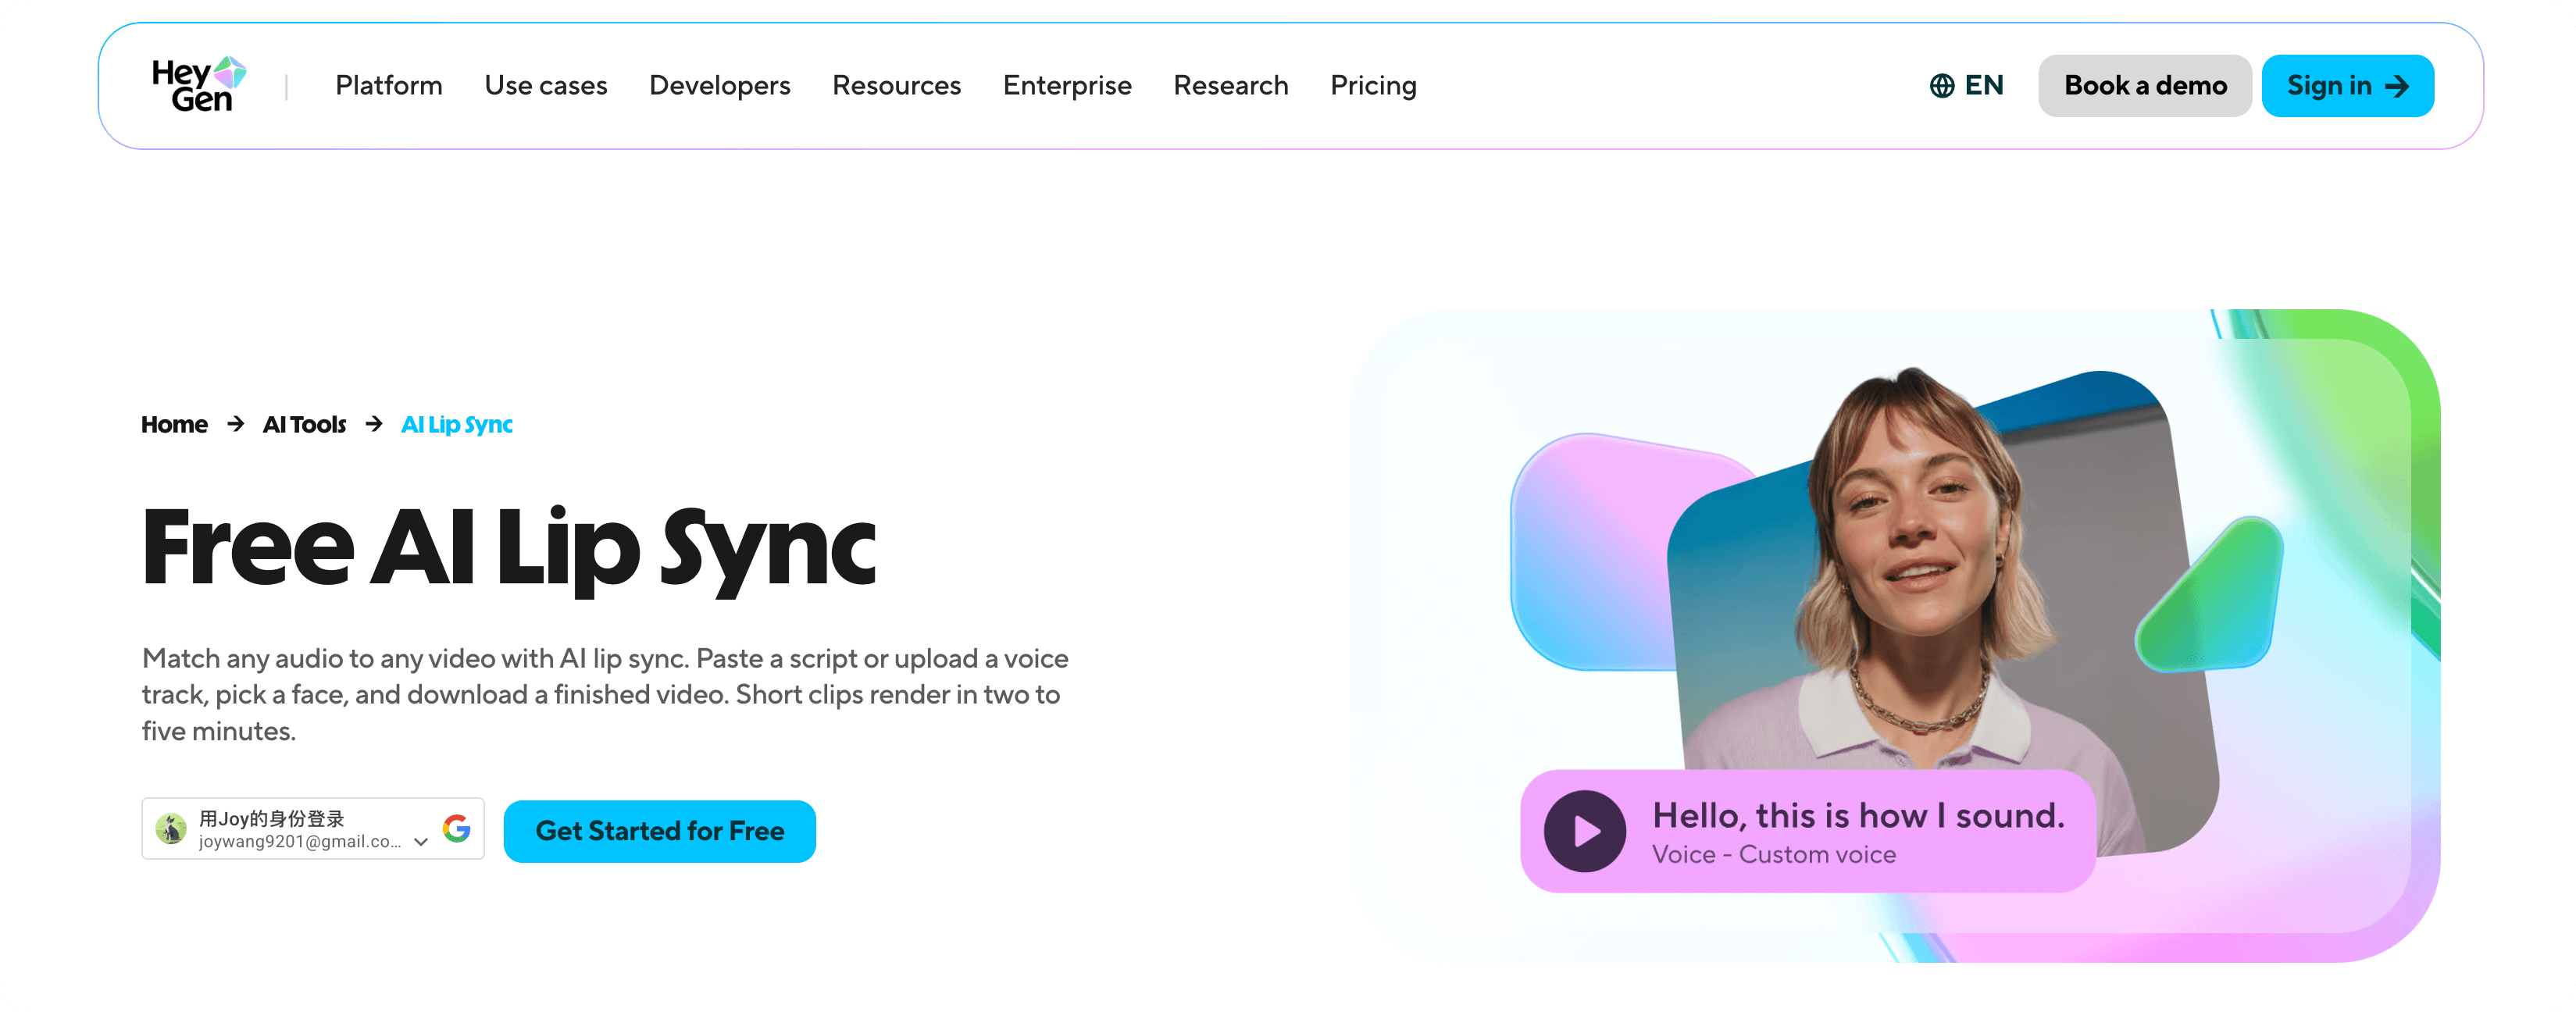Image resolution: width=2576 pixels, height=1012 pixels.
Task: Click the Joy account avatar
Action: pyautogui.click(x=171, y=829)
